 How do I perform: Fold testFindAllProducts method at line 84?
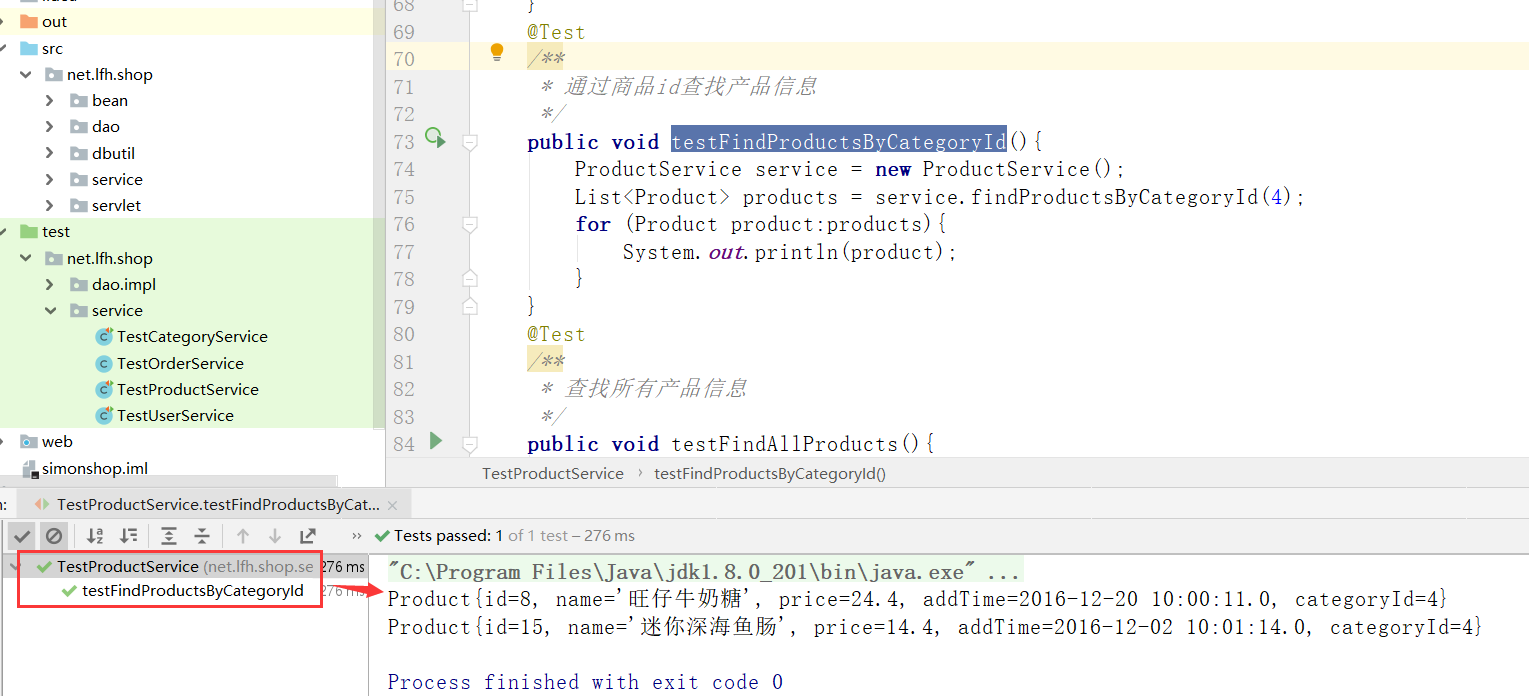pyautogui.click(x=470, y=445)
